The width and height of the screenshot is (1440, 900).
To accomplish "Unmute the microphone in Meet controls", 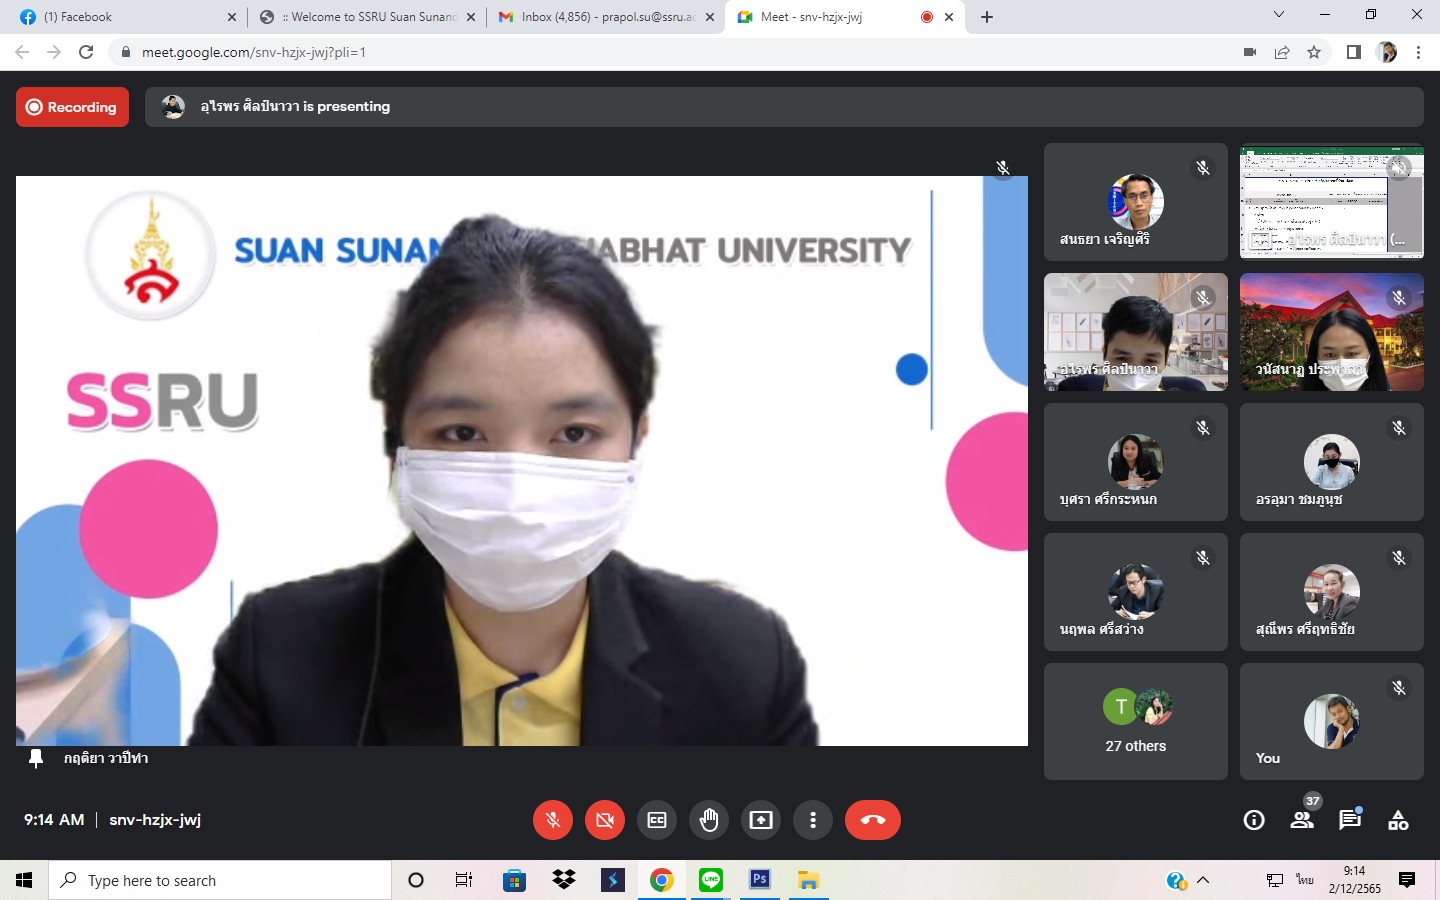I will coord(552,820).
